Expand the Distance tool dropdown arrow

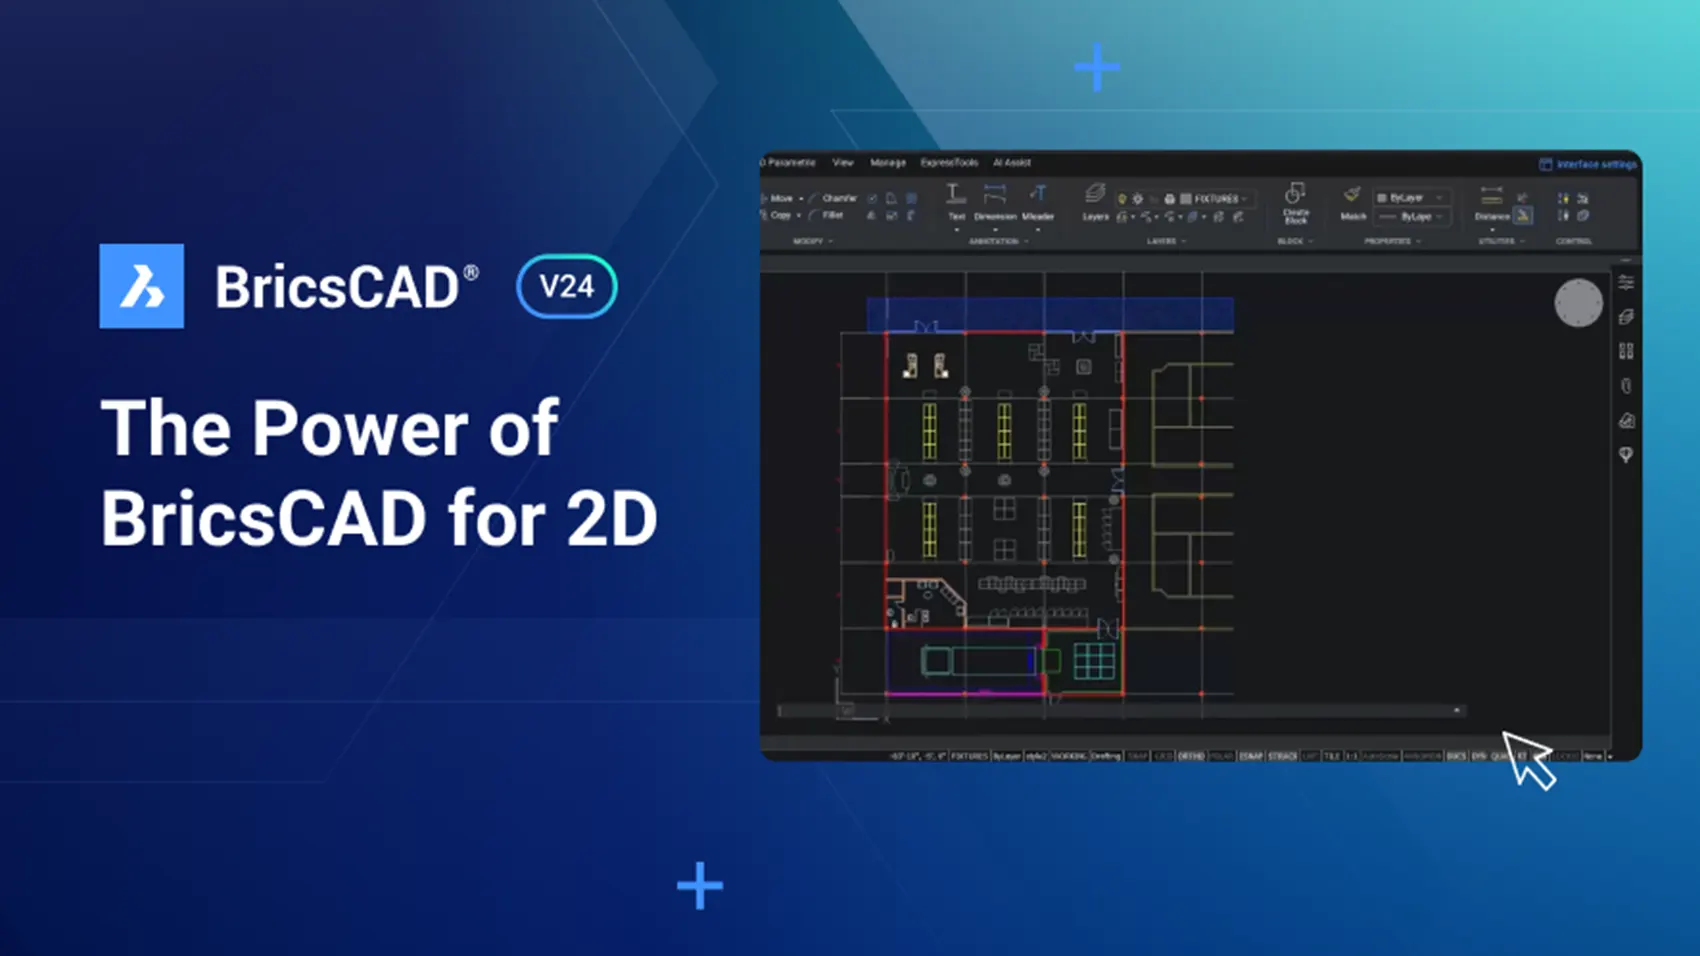click(x=1492, y=230)
